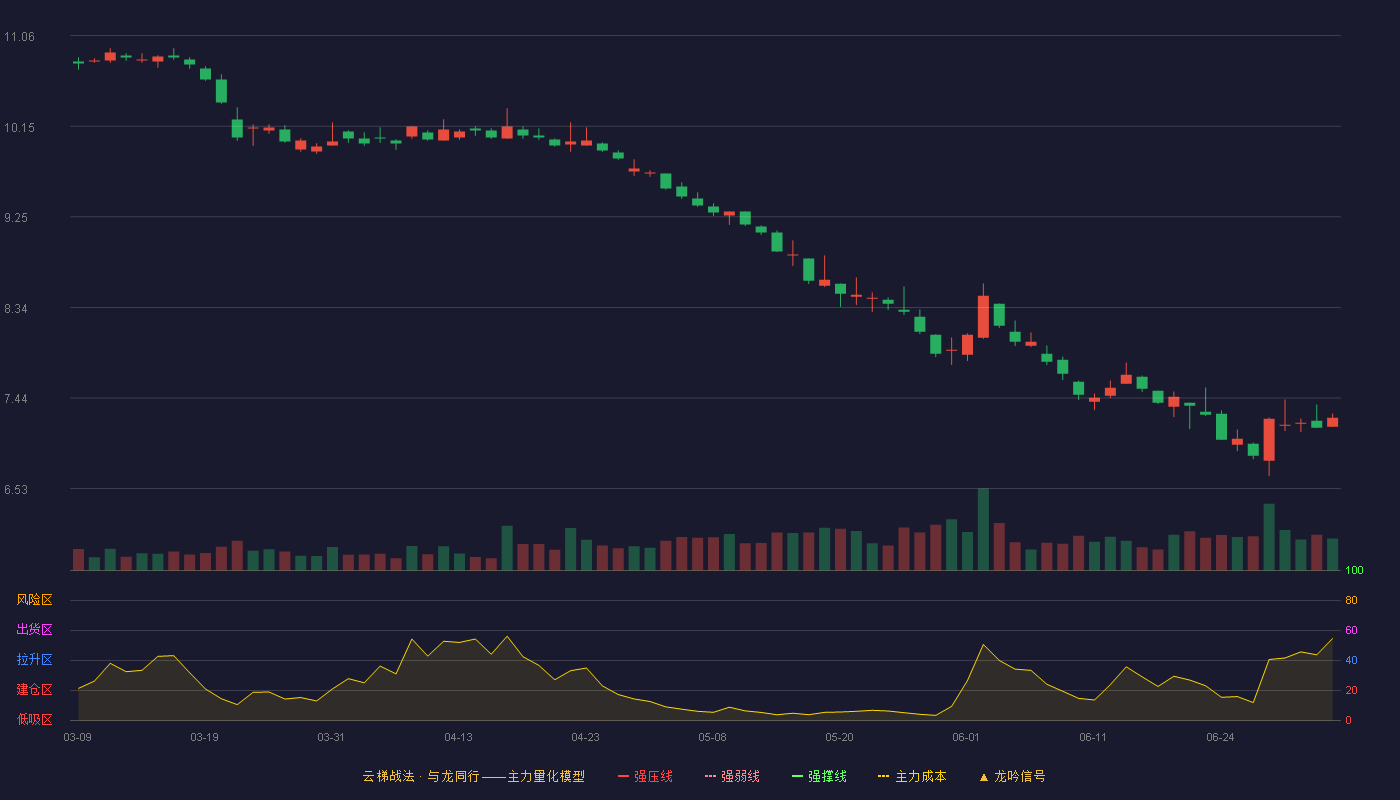
Task: Click the 06-01 date axis label
Action: pyautogui.click(x=966, y=737)
